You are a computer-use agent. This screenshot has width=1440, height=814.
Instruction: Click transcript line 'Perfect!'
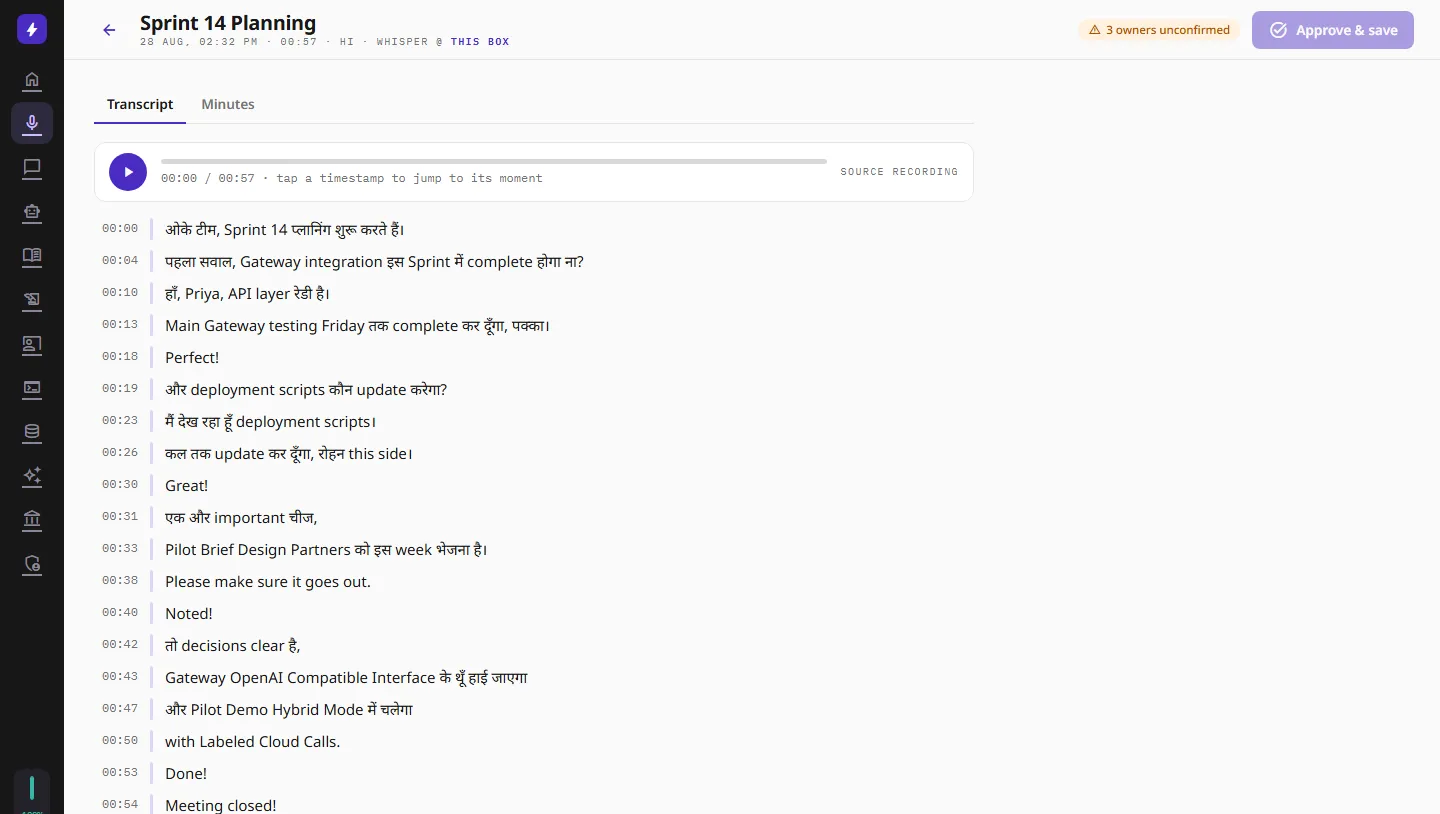(192, 357)
